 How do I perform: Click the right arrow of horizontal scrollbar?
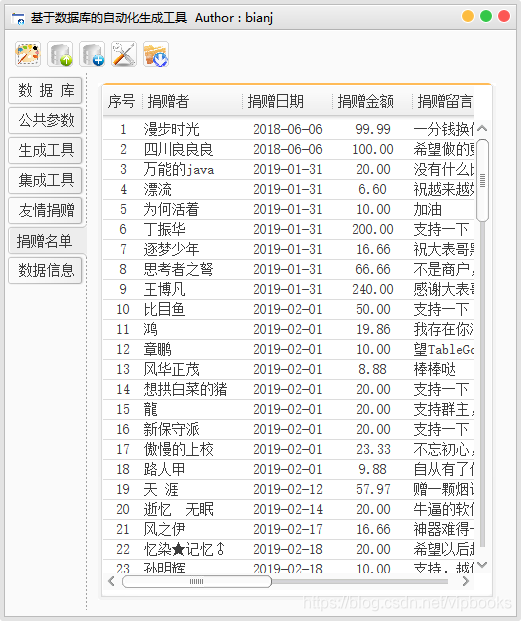point(466,581)
